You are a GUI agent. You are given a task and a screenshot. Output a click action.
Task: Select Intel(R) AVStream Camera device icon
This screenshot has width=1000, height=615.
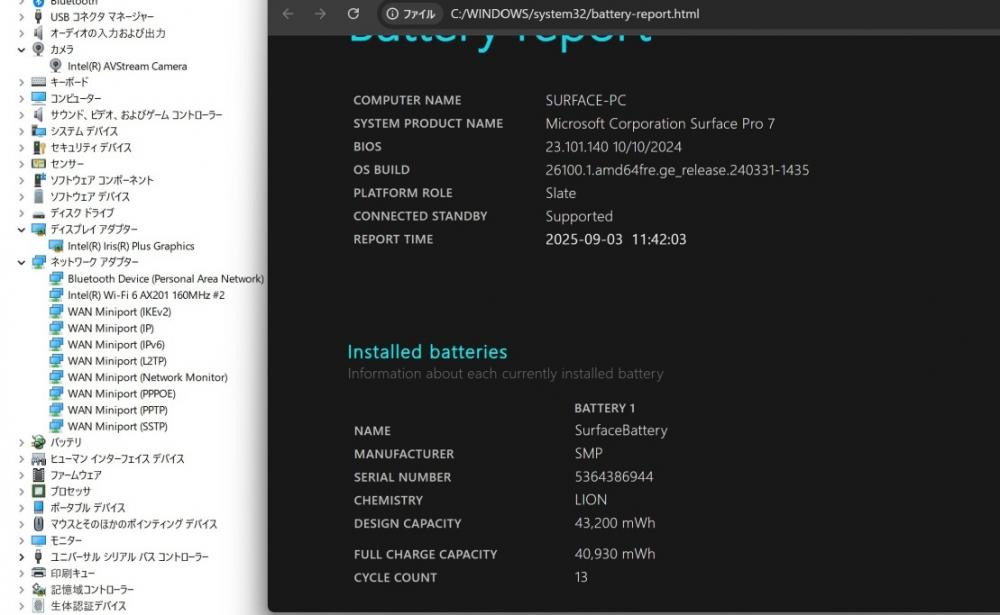click(x=56, y=66)
